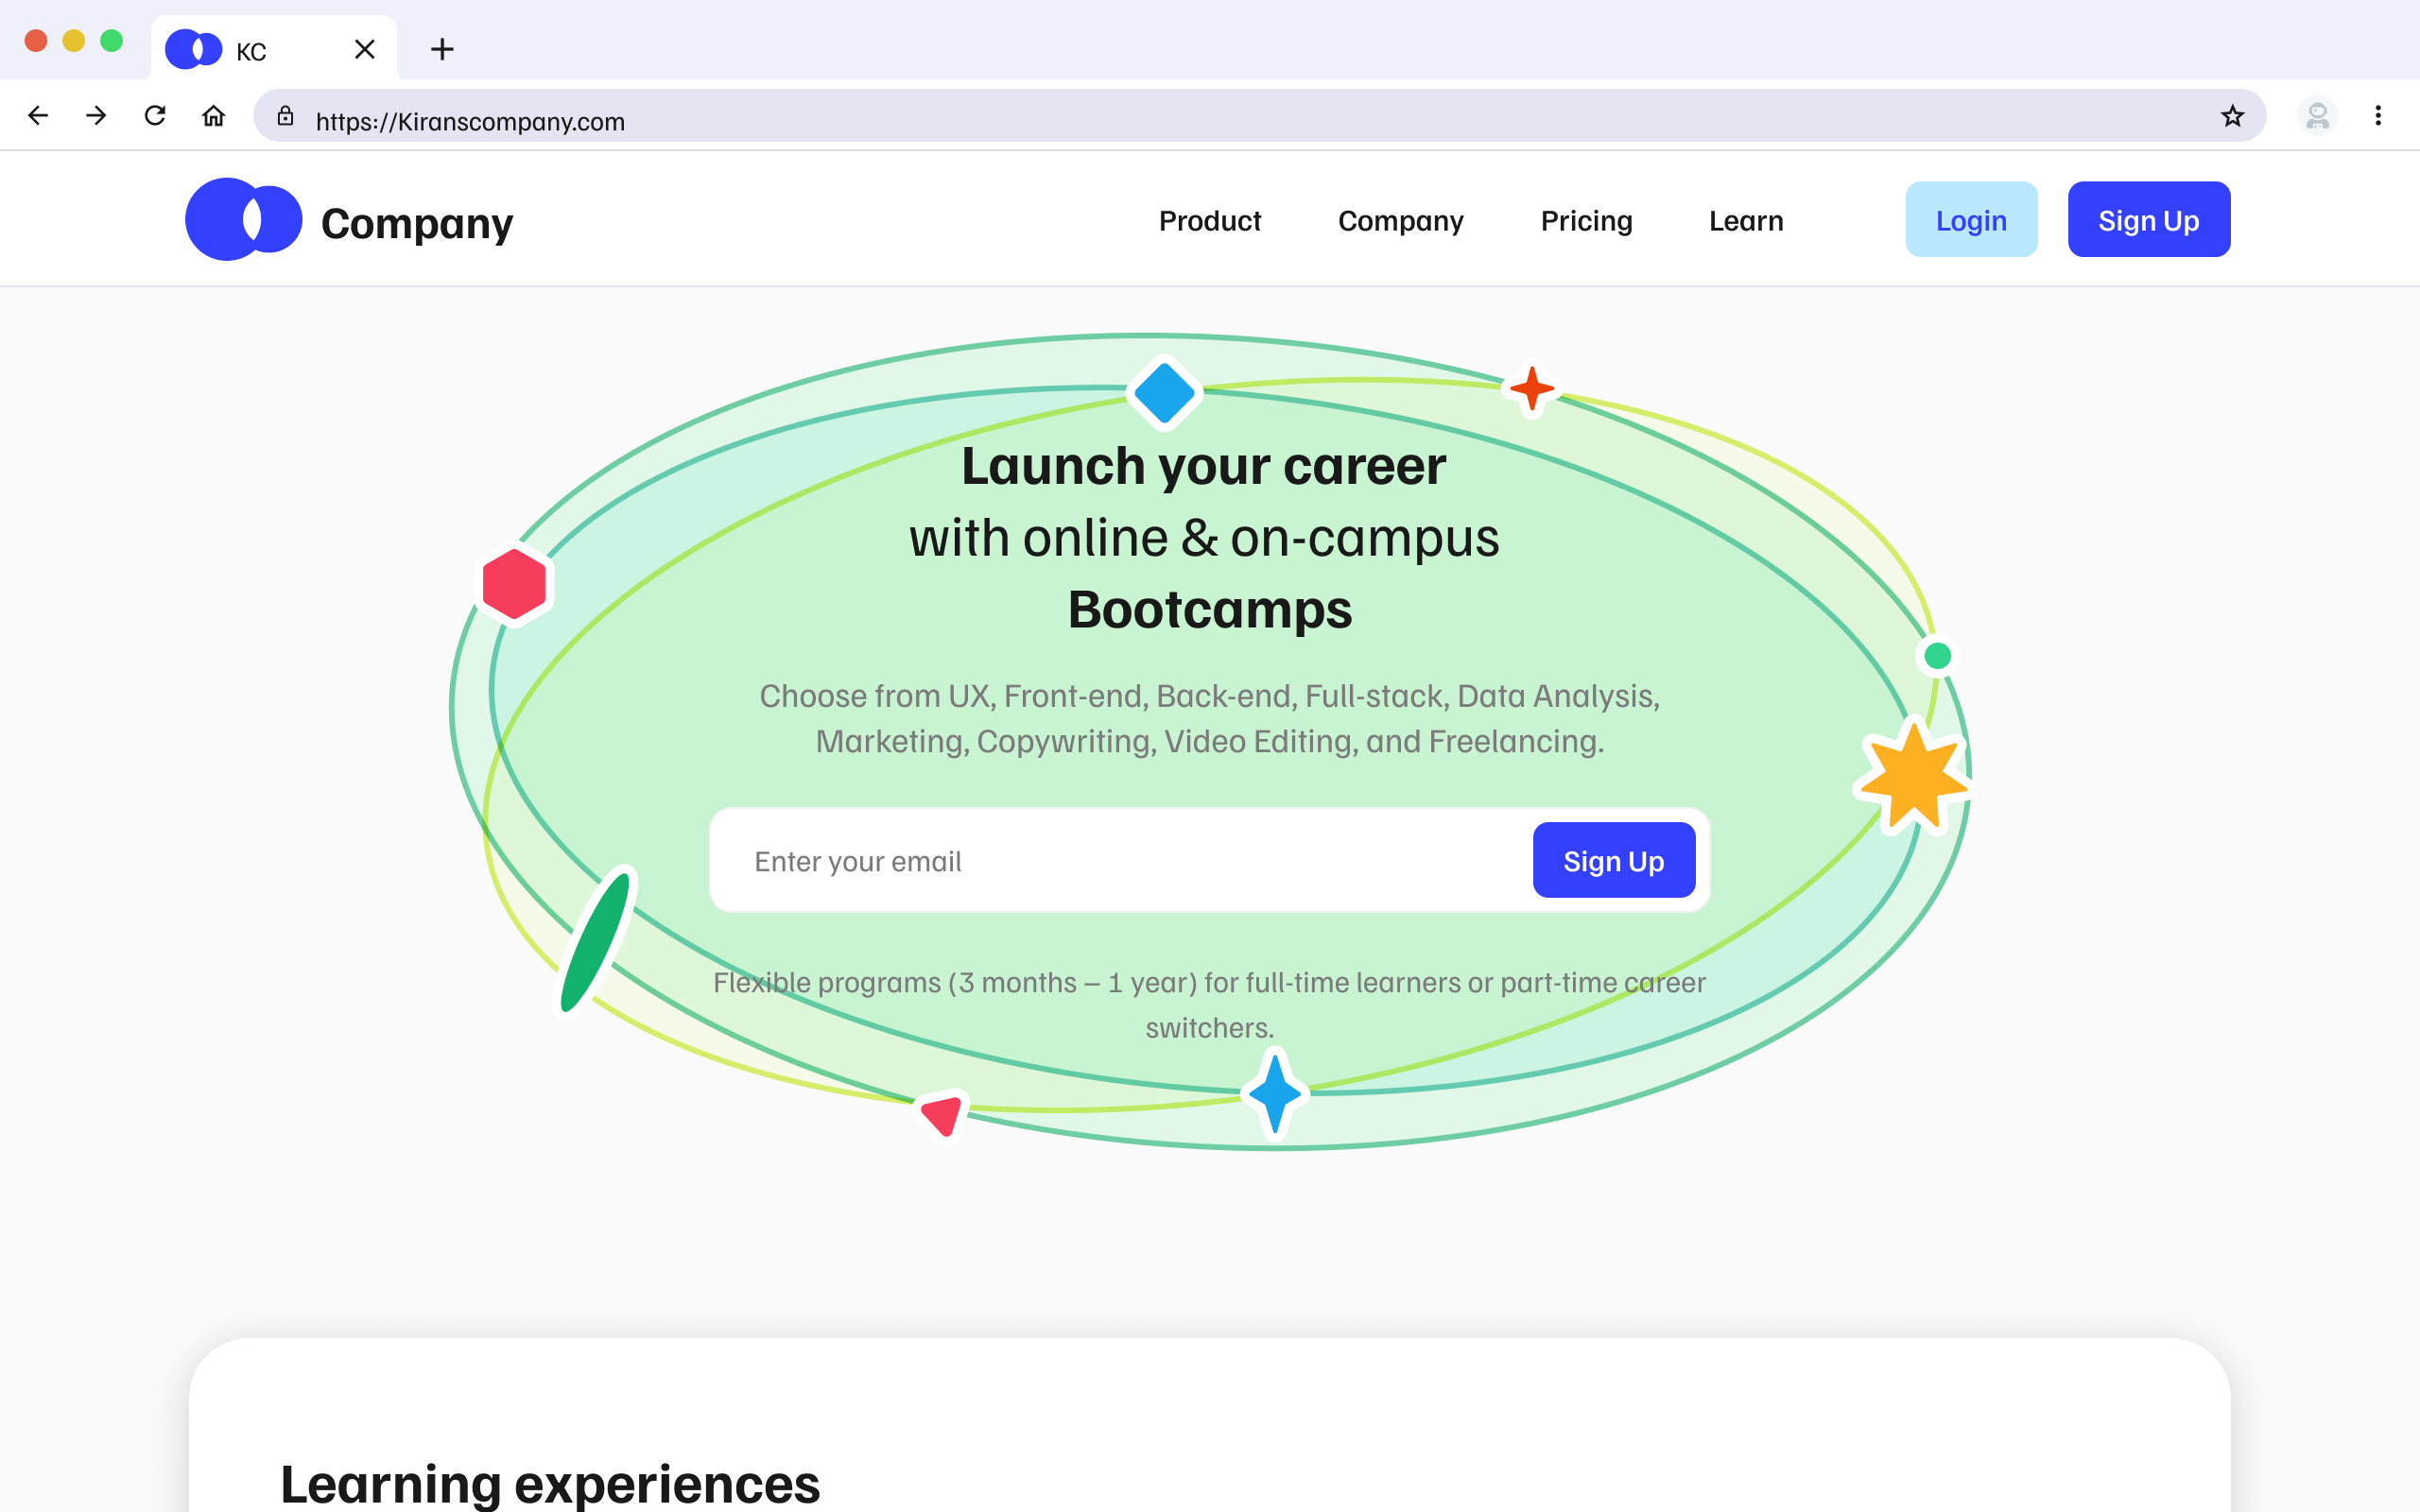This screenshot has height=1512, width=2420.
Task: Close the KC browser tab
Action: coord(365,49)
